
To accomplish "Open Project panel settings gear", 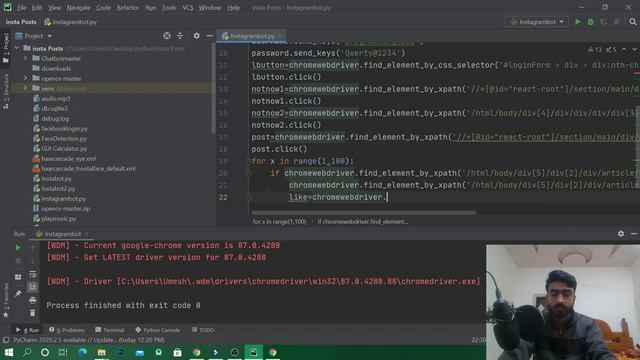I will pos(197,36).
